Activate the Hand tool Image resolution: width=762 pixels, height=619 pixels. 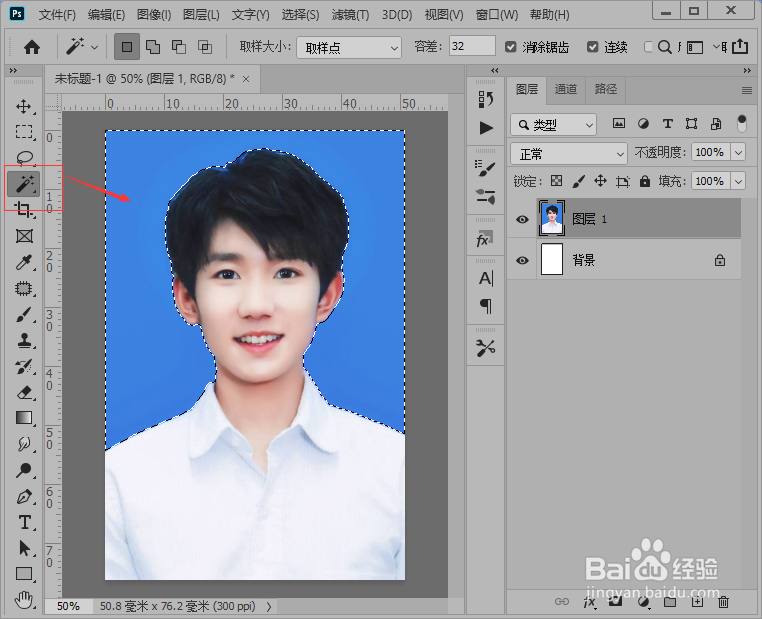tap(24, 600)
